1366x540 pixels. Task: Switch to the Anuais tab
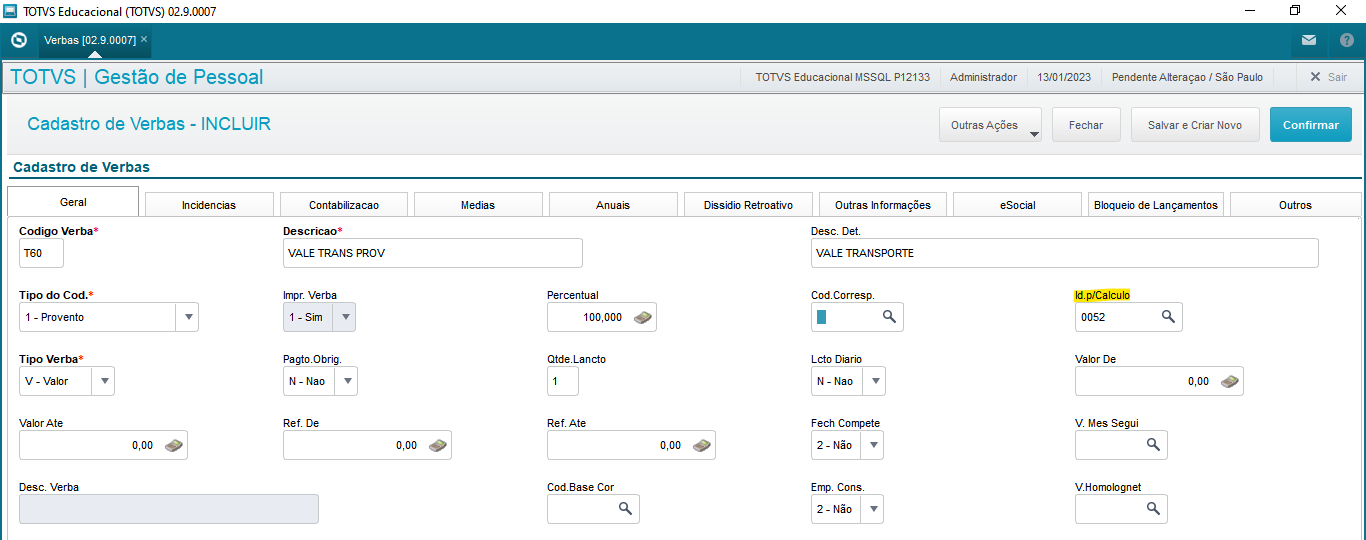pos(613,205)
